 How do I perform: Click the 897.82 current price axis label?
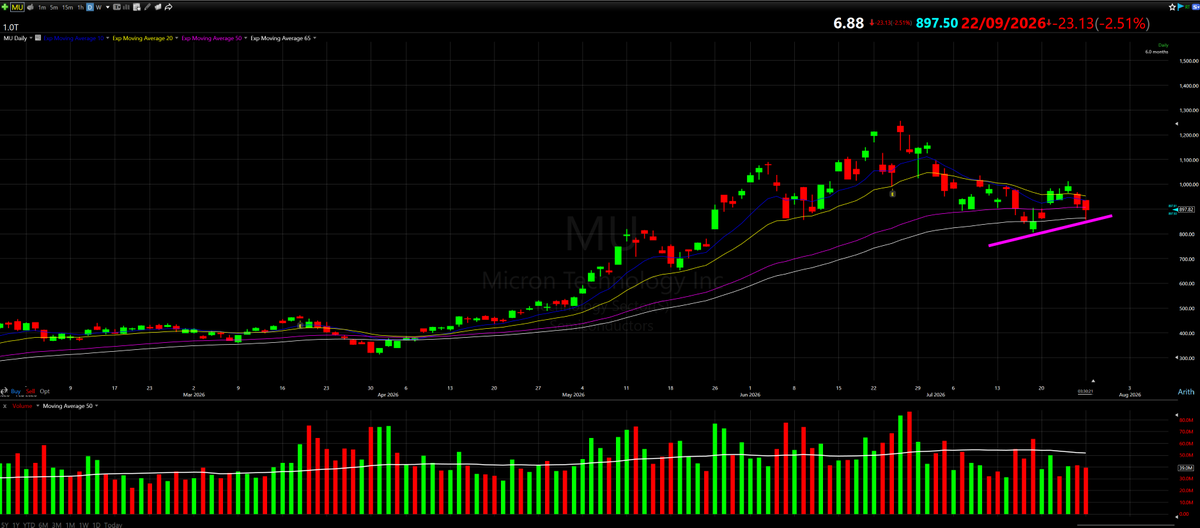pos(1187,209)
